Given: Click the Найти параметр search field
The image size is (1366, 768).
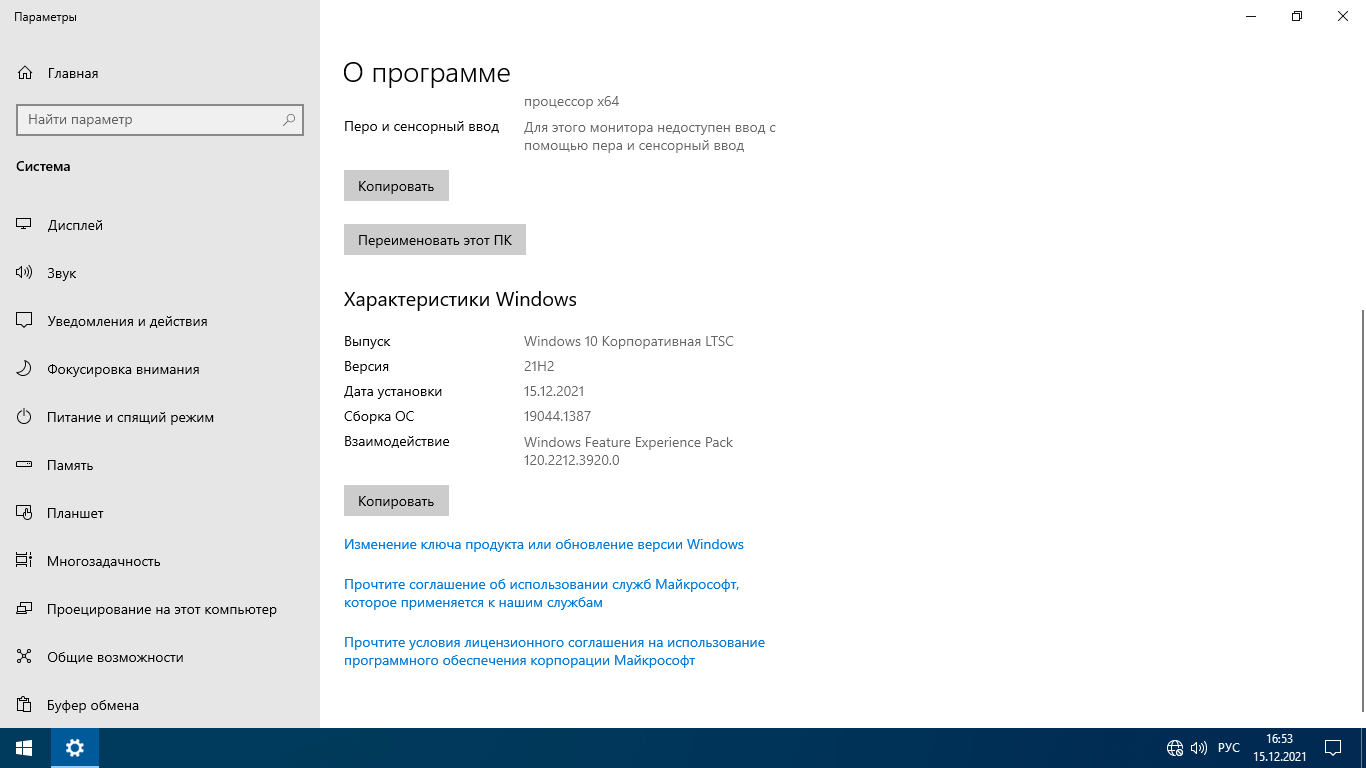Looking at the screenshot, I should pos(160,119).
